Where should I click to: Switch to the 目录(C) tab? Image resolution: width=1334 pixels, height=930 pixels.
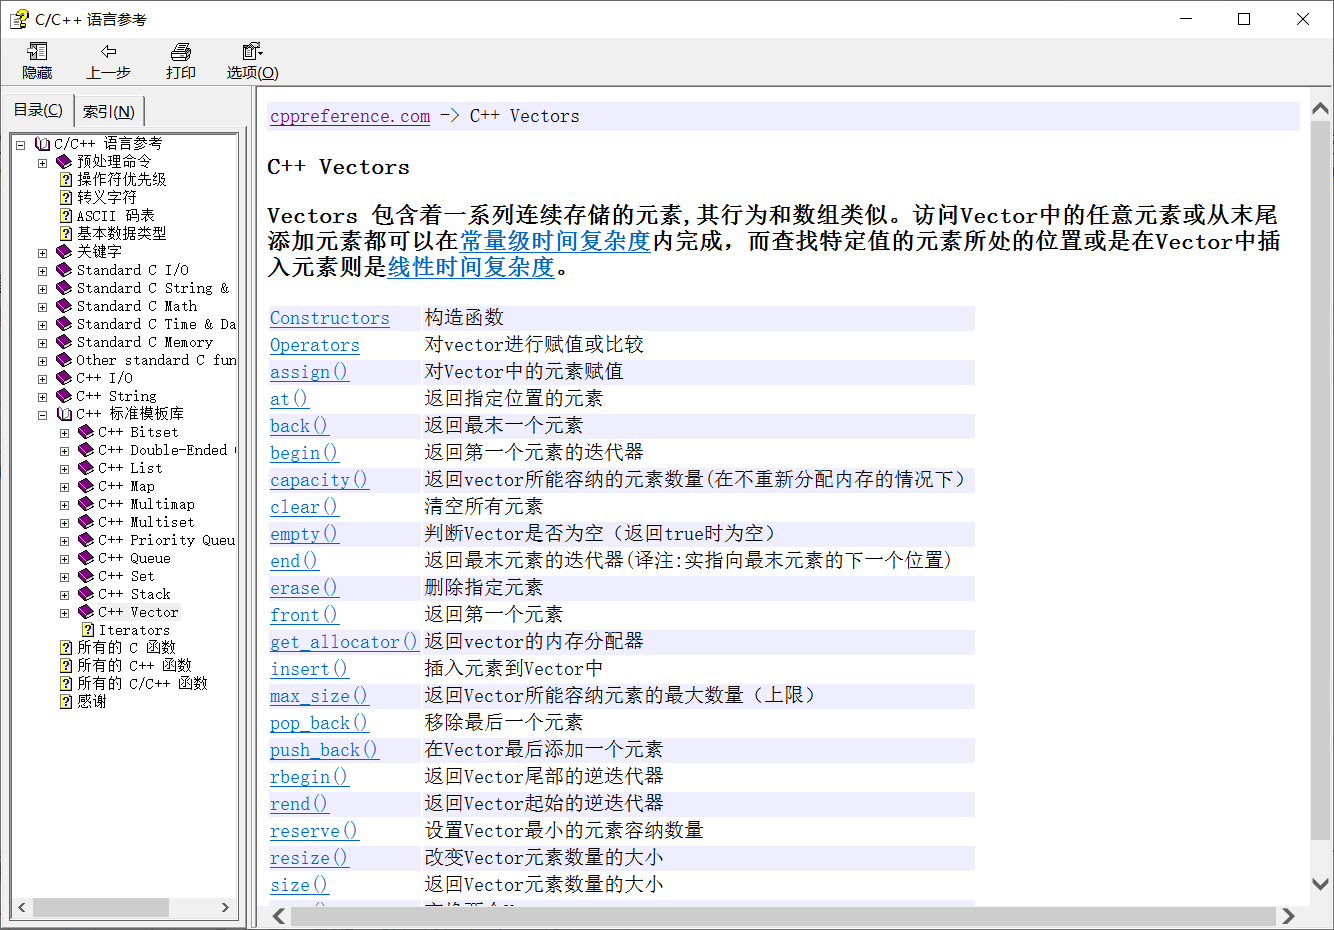pos(38,110)
